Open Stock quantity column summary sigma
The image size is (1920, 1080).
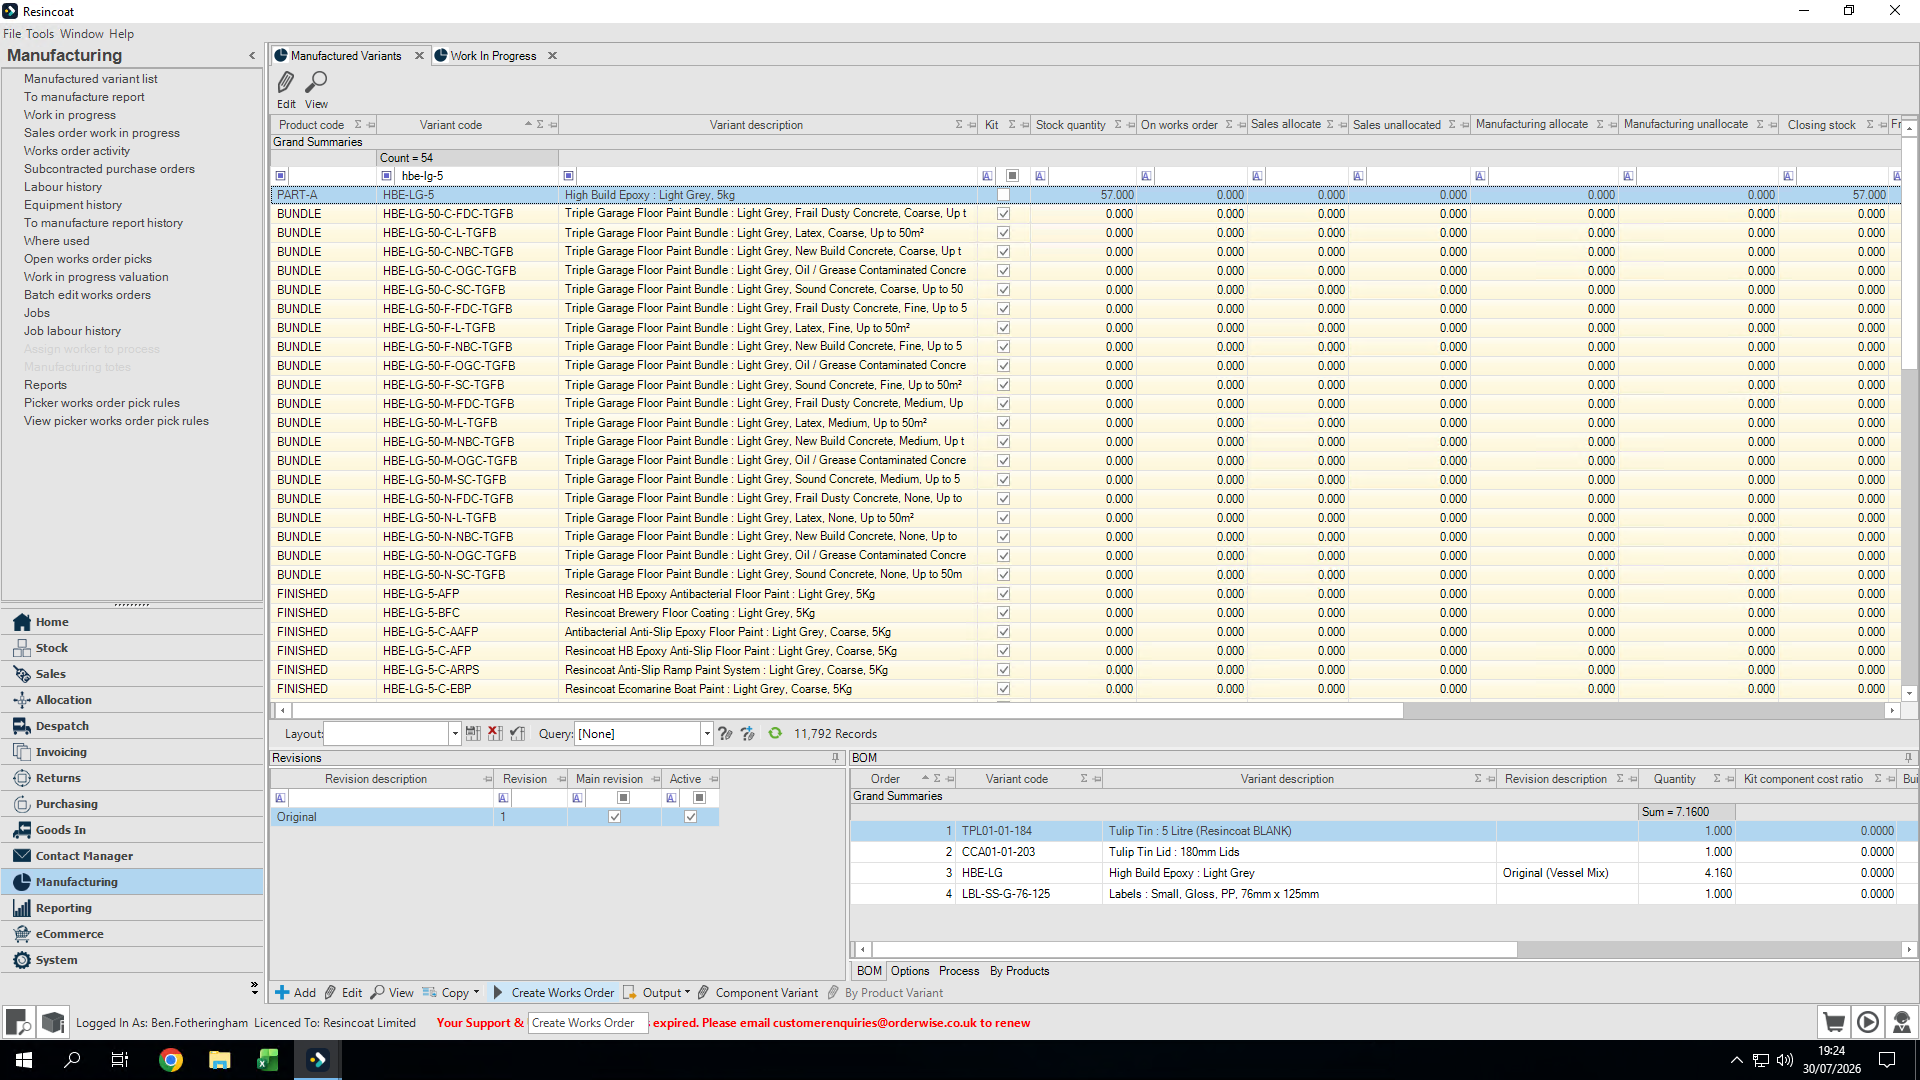point(1118,125)
